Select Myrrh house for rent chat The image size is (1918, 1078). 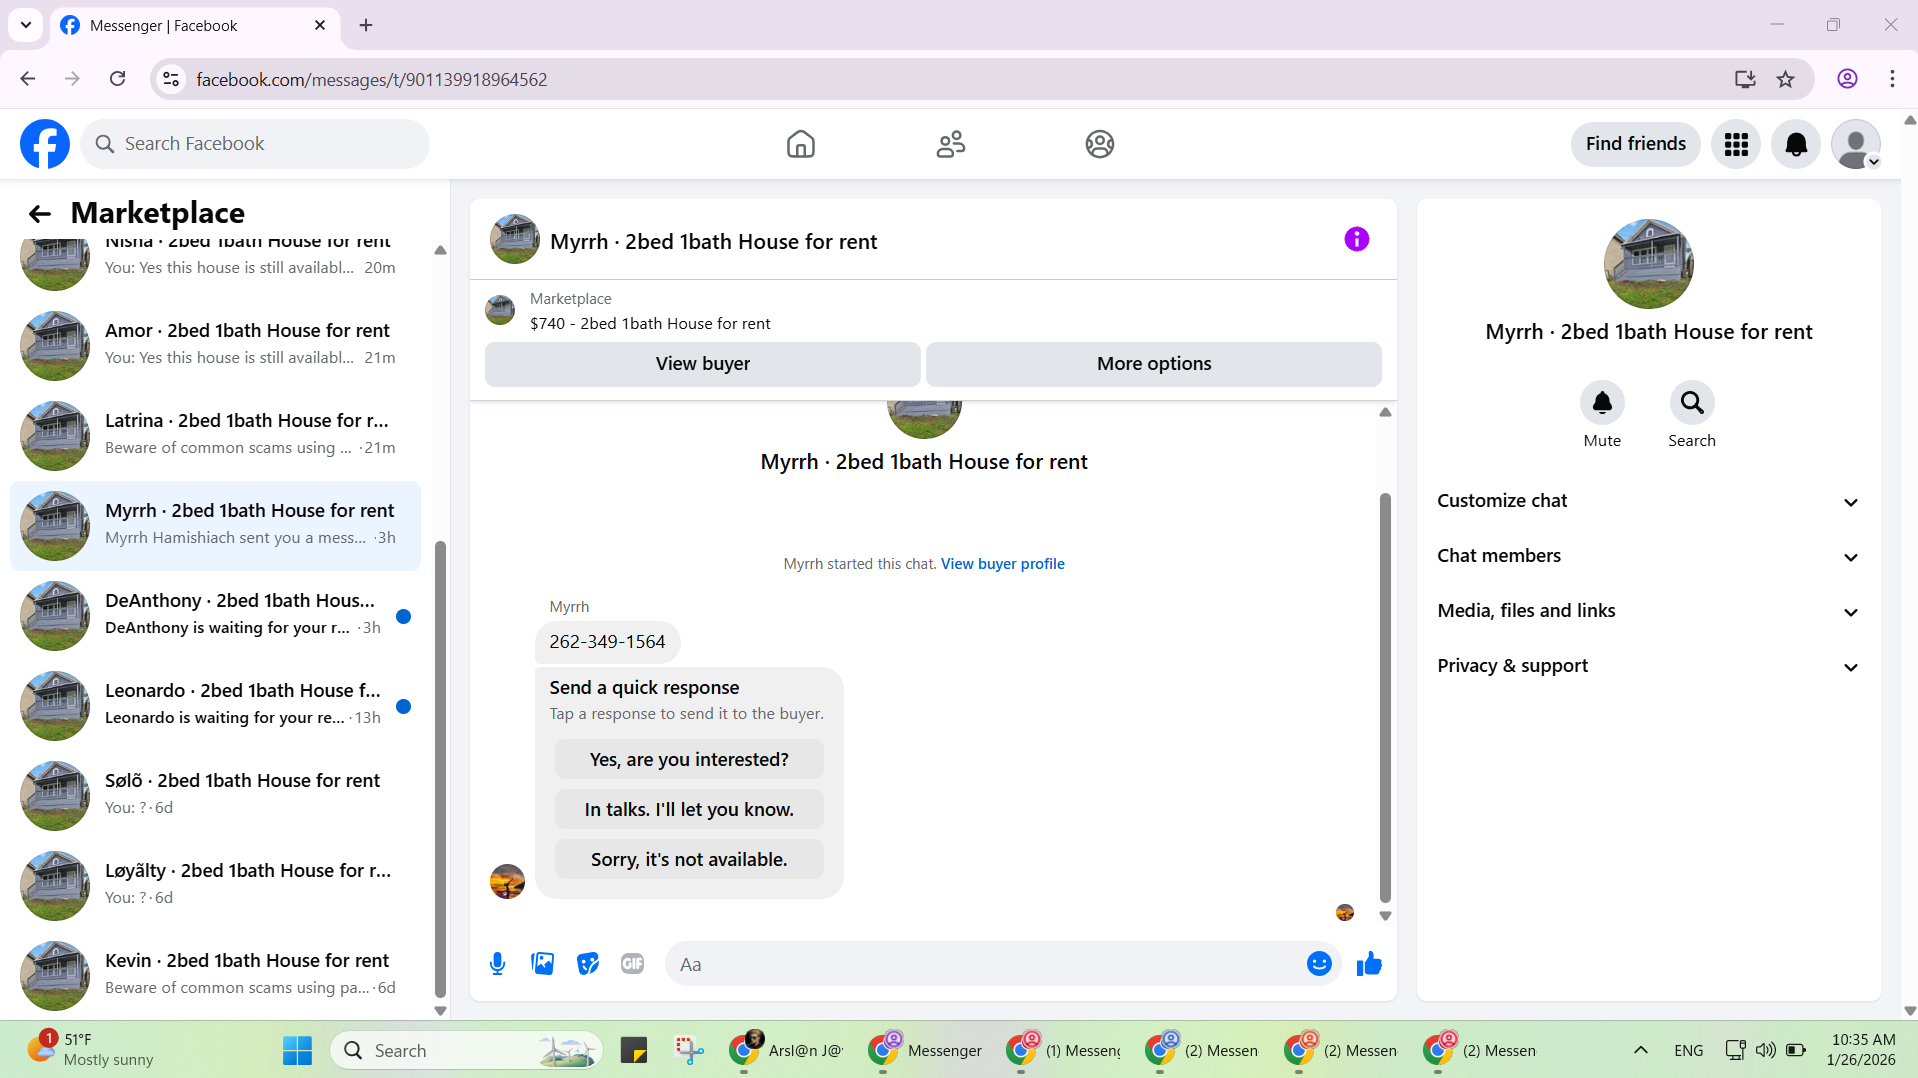[x=215, y=525]
